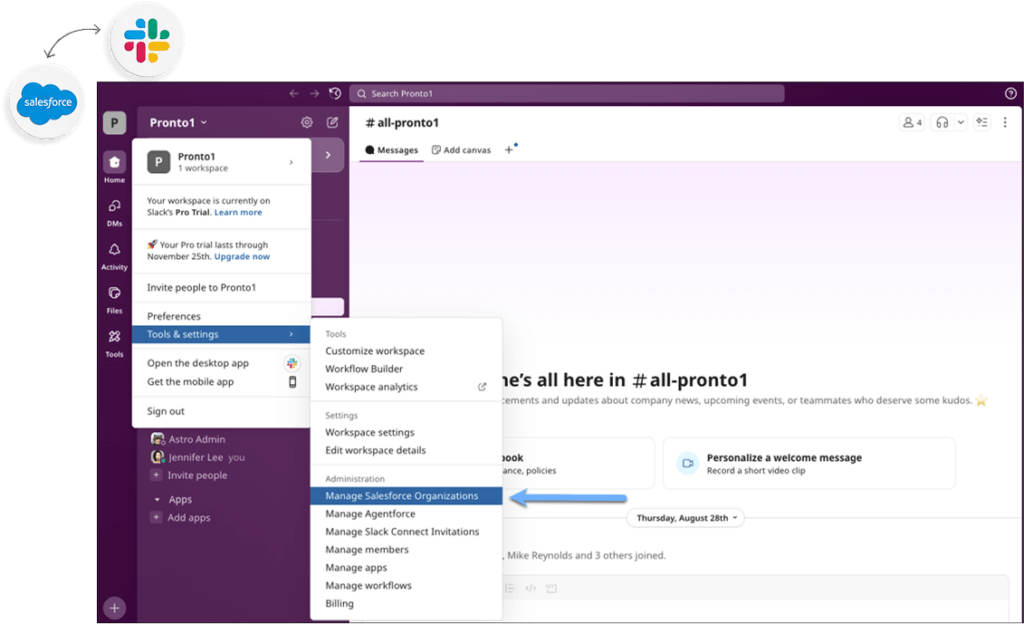Screen dimensions: 1024x624
Task: Choose Get the mobile app
Action: [x=190, y=382]
